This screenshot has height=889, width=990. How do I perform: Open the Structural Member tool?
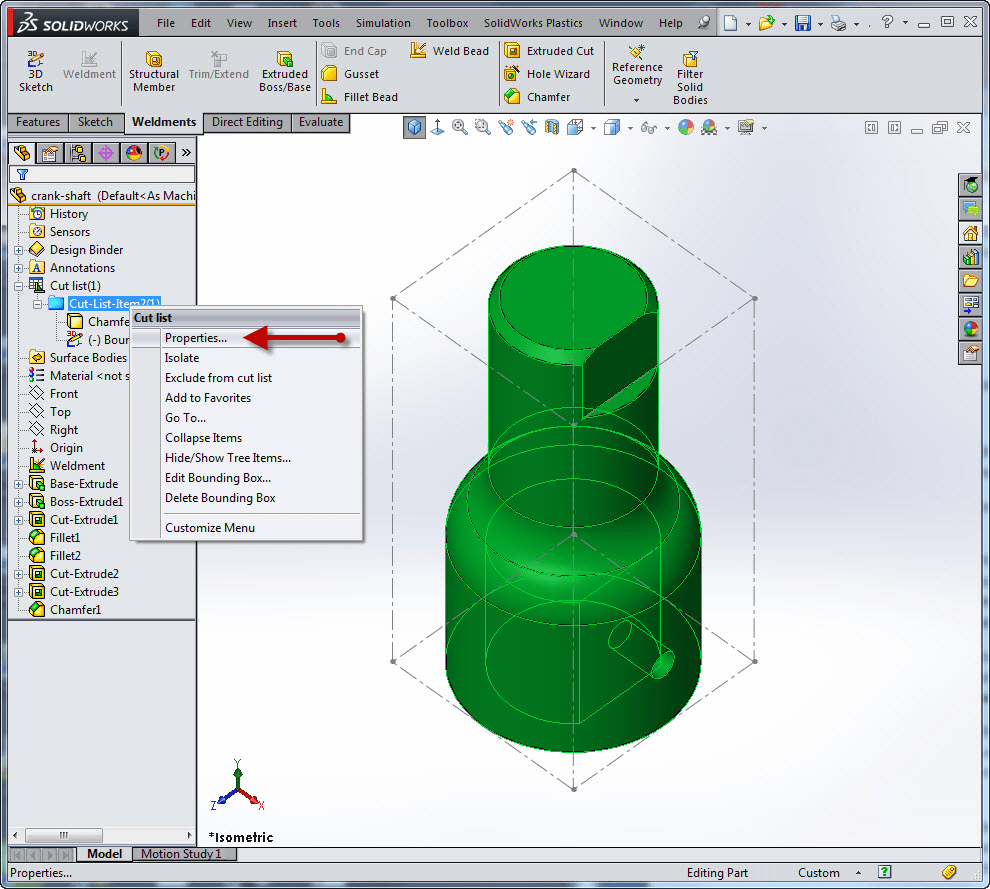tap(153, 71)
